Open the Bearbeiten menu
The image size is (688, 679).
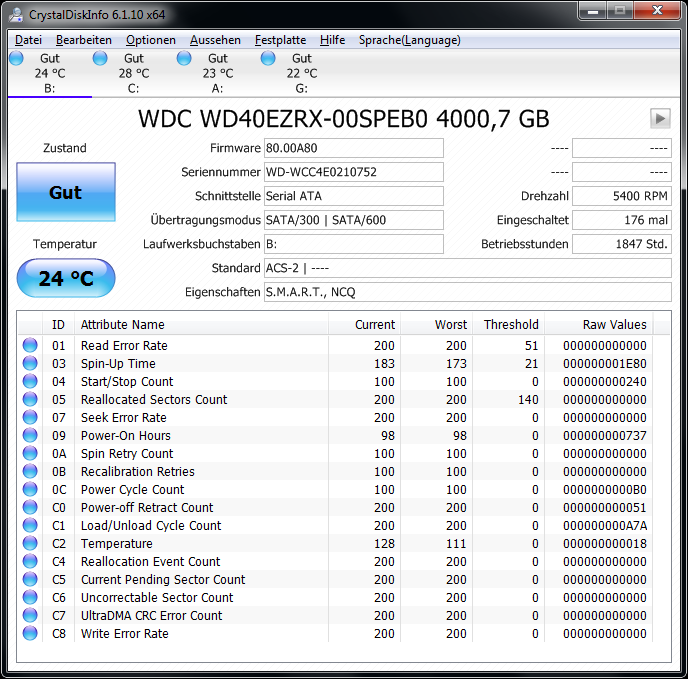pyautogui.click(x=84, y=40)
